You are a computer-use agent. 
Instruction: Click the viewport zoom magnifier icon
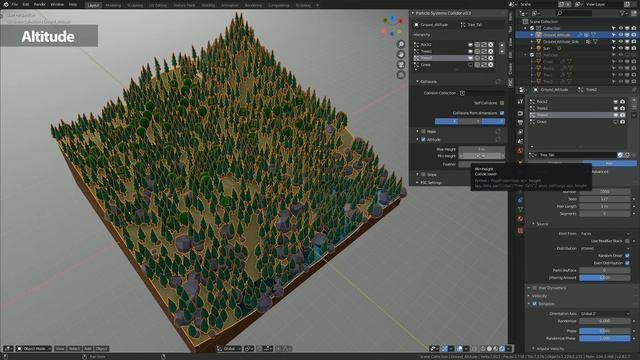(x=401, y=44)
